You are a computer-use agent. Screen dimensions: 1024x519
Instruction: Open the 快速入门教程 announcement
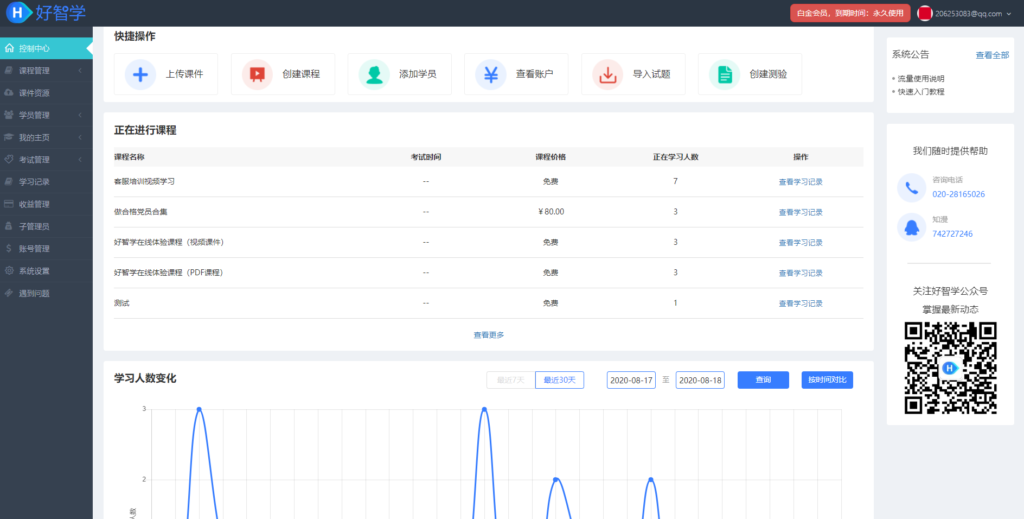[x=921, y=92]
